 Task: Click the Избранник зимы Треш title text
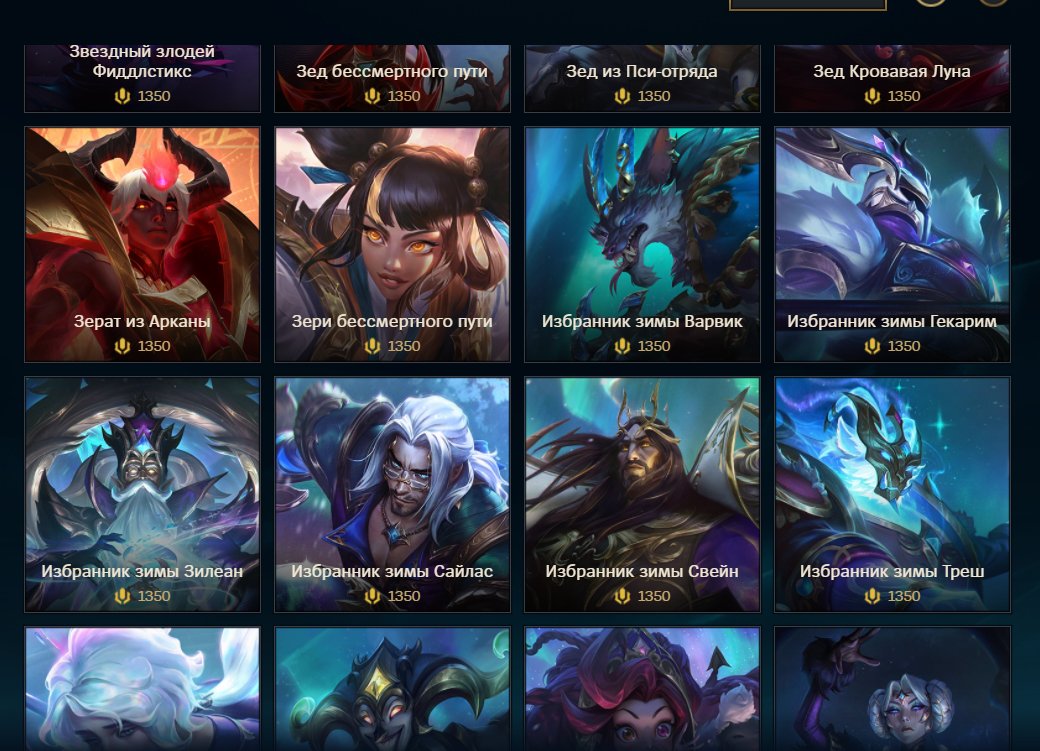click(892, 571)
